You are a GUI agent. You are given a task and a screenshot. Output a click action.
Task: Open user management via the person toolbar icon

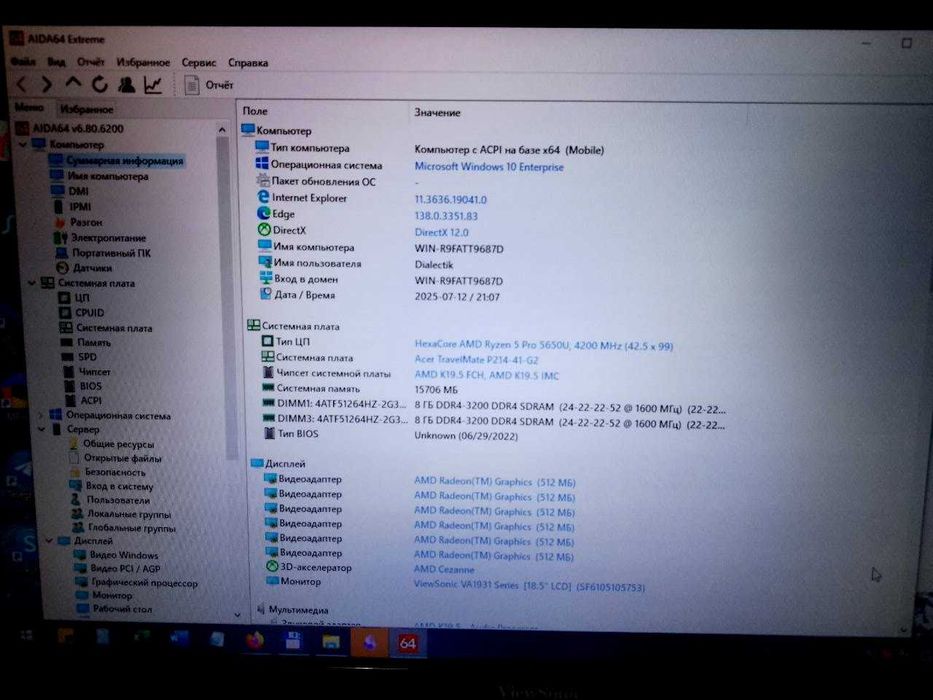point(126,85)
